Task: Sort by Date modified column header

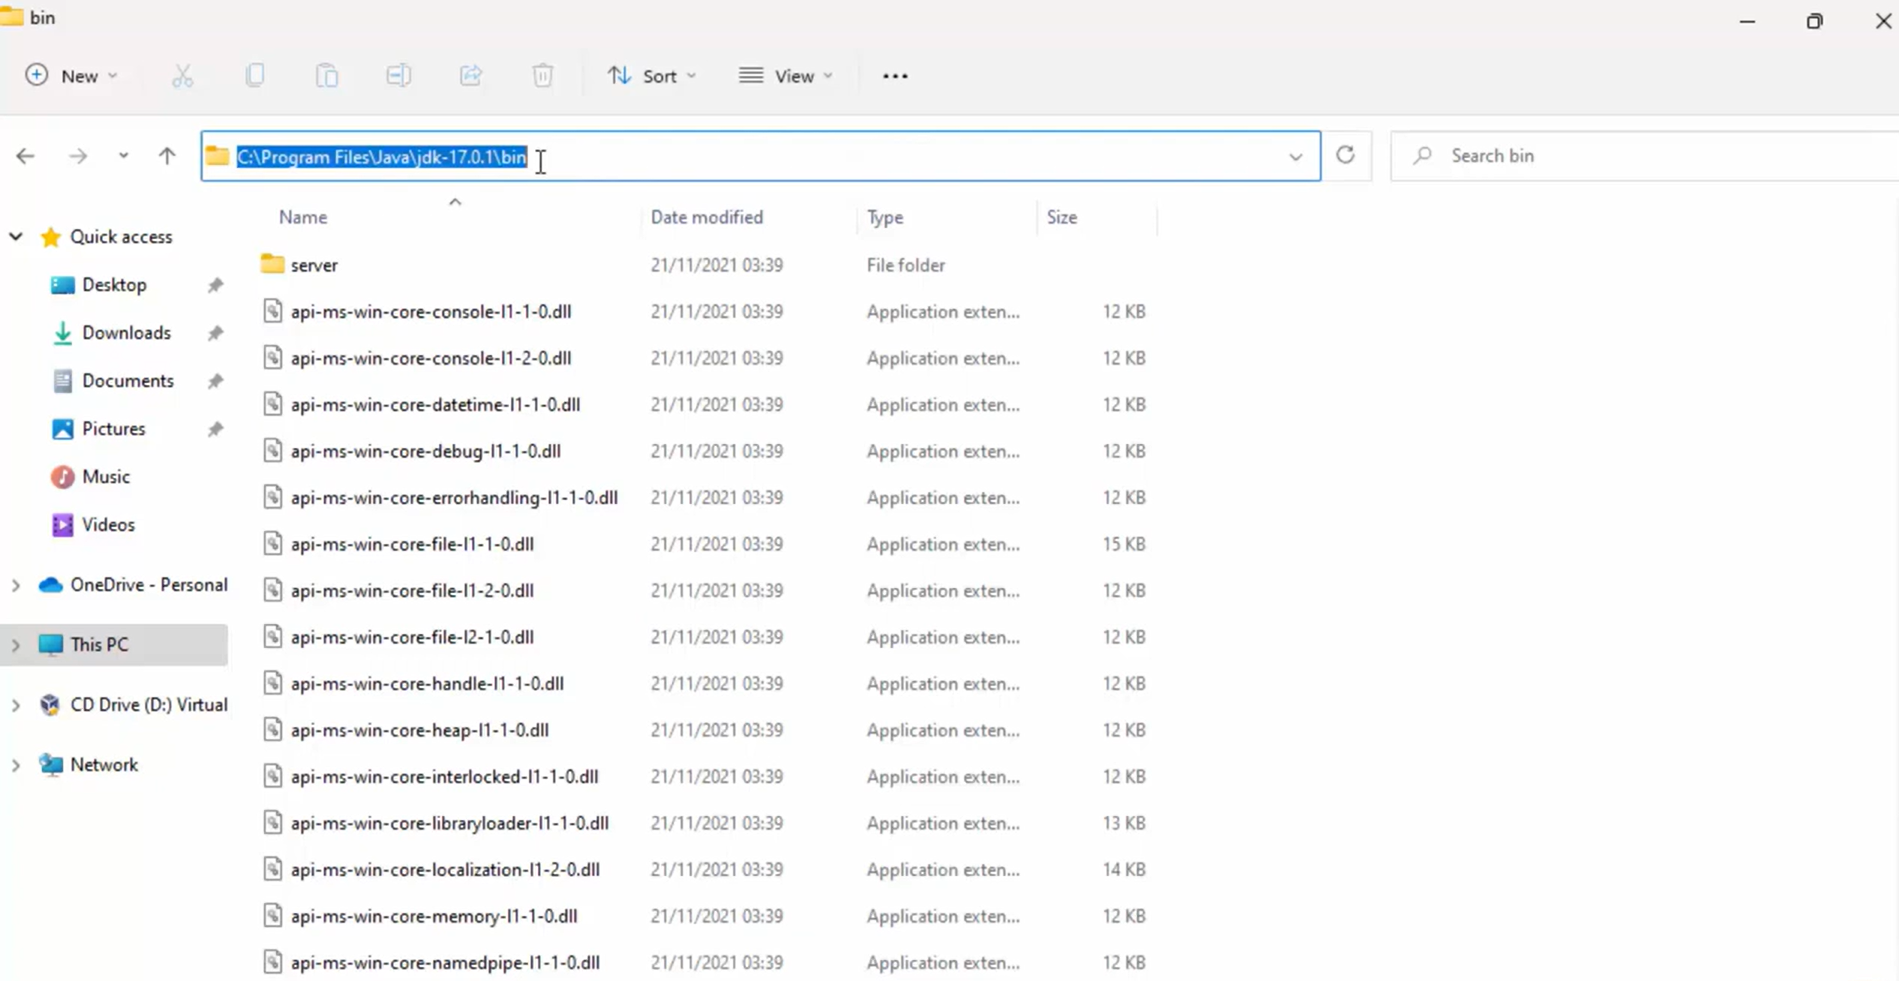Action: (x=707, y=217)
